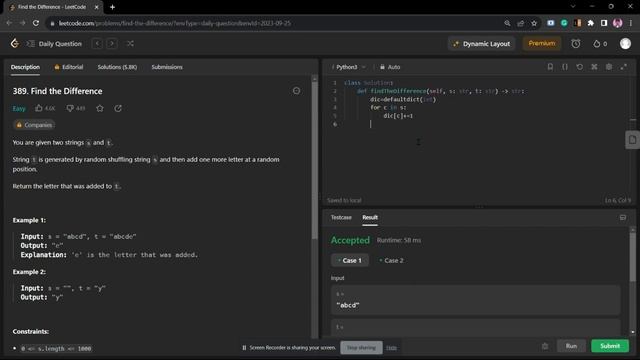This screenshot has height=360, width=640.
Task: Open the Submissions tab
Action: click(167, 67)
